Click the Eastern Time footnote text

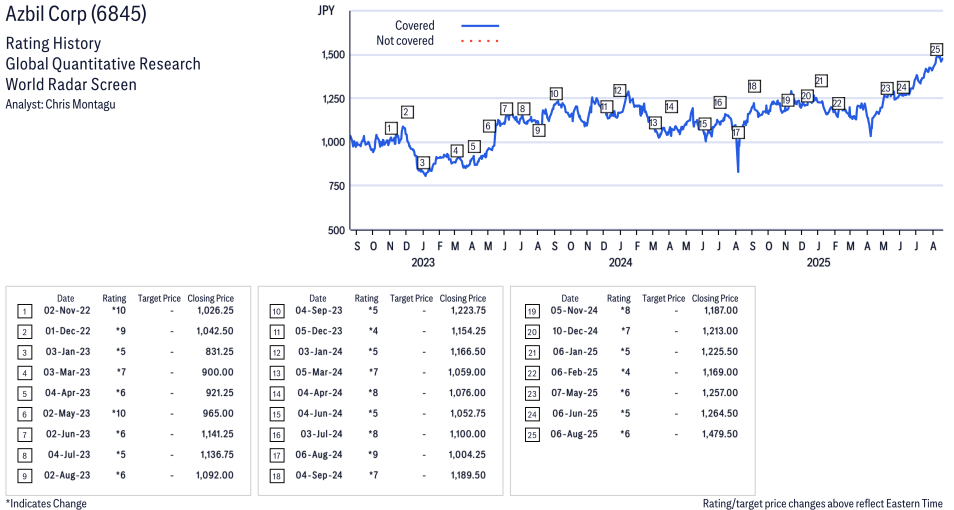tap(823, 504)
